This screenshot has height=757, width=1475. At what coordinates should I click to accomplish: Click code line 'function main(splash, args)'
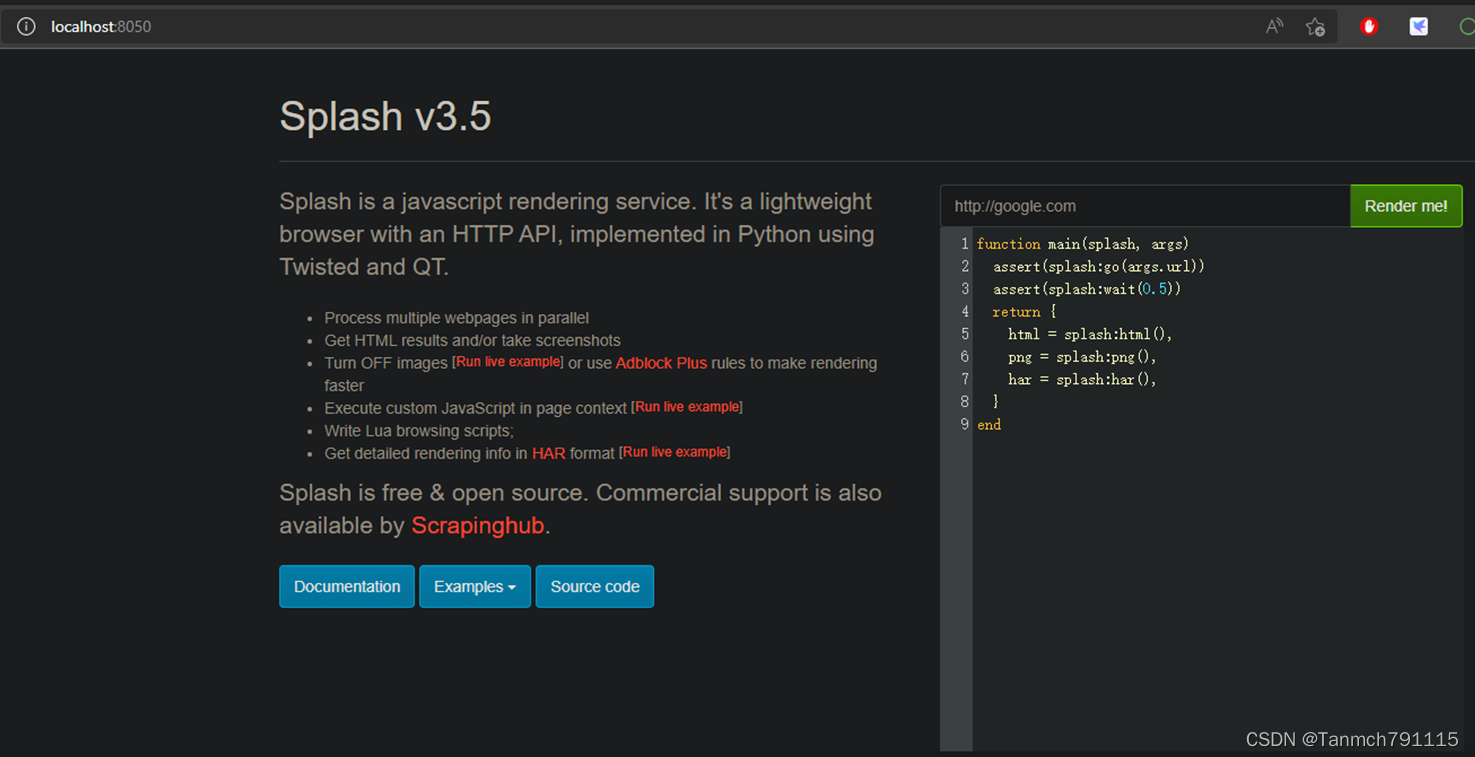(x=1083, y=244)
